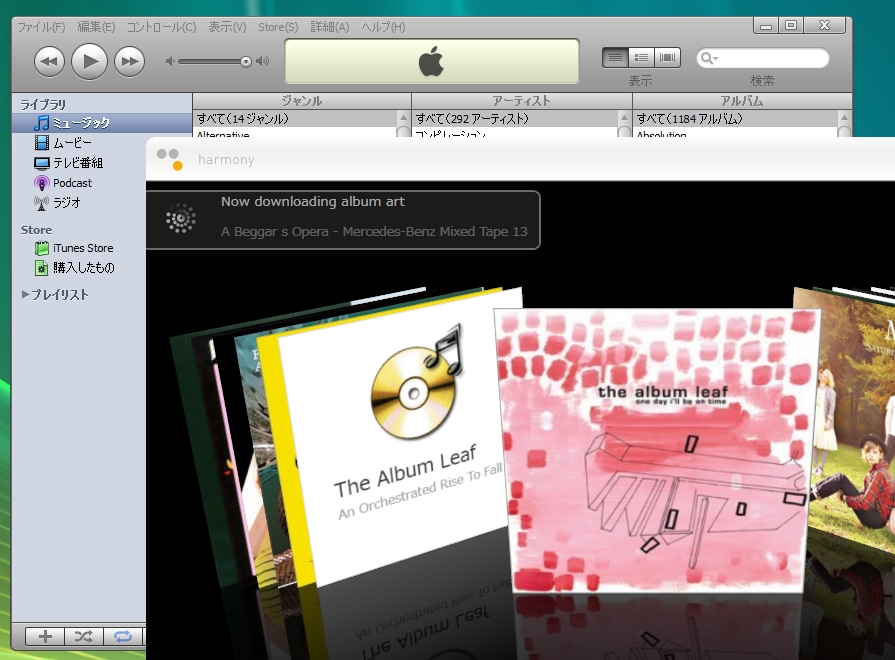Select すべて (292 アーティスト) in artist list
The image size is (895, 660).
click(514, 119)
